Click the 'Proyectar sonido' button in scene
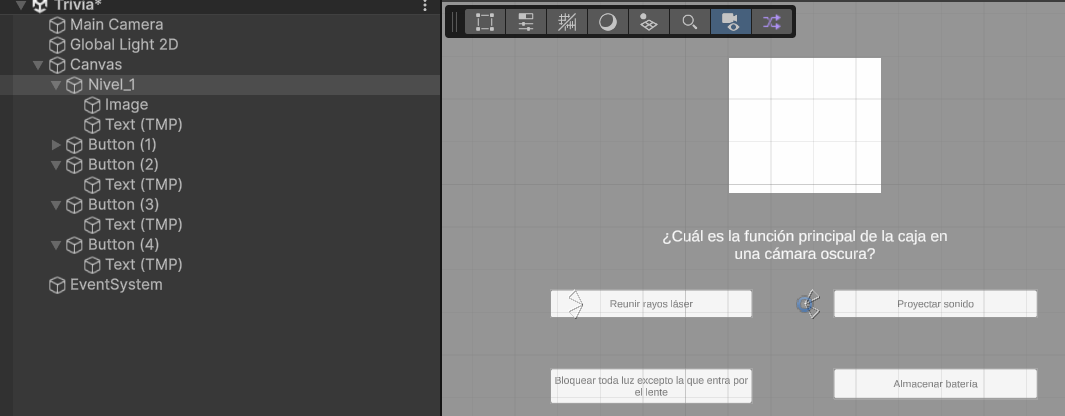Viewport: 1065px width, 416px height. [935, 304]
